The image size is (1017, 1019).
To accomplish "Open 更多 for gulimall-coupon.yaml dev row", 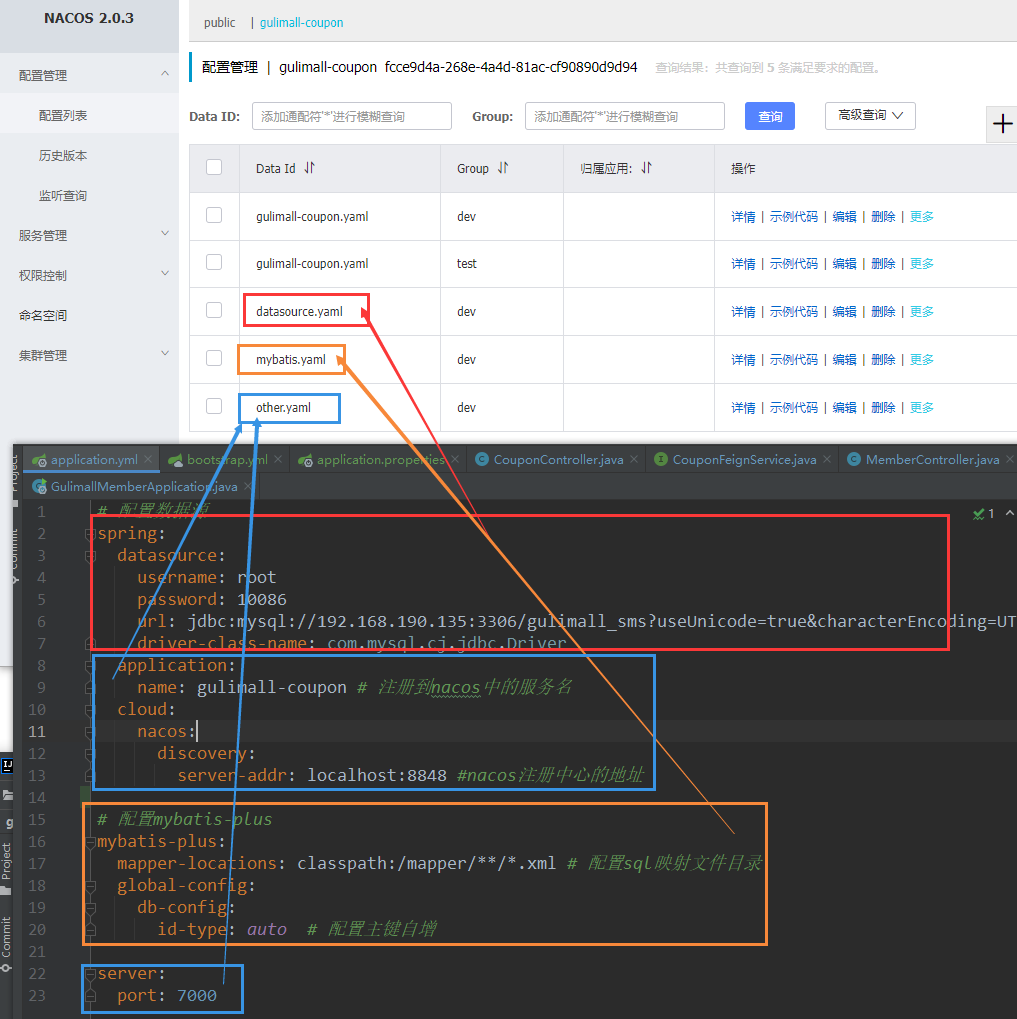I will click(x=921, y=216).
